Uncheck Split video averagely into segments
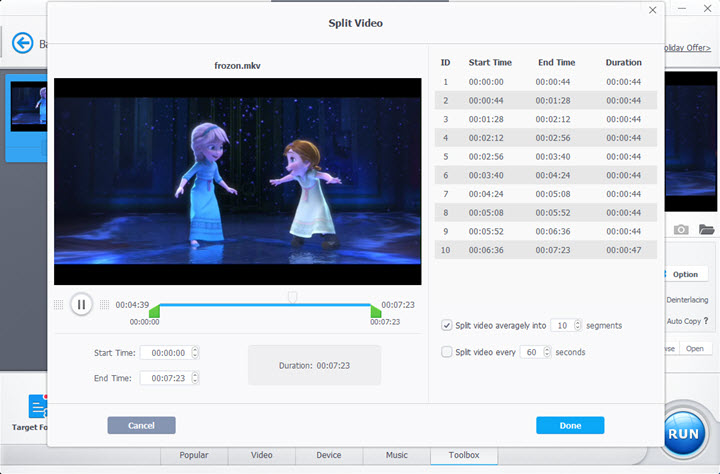 pos(446,325)
